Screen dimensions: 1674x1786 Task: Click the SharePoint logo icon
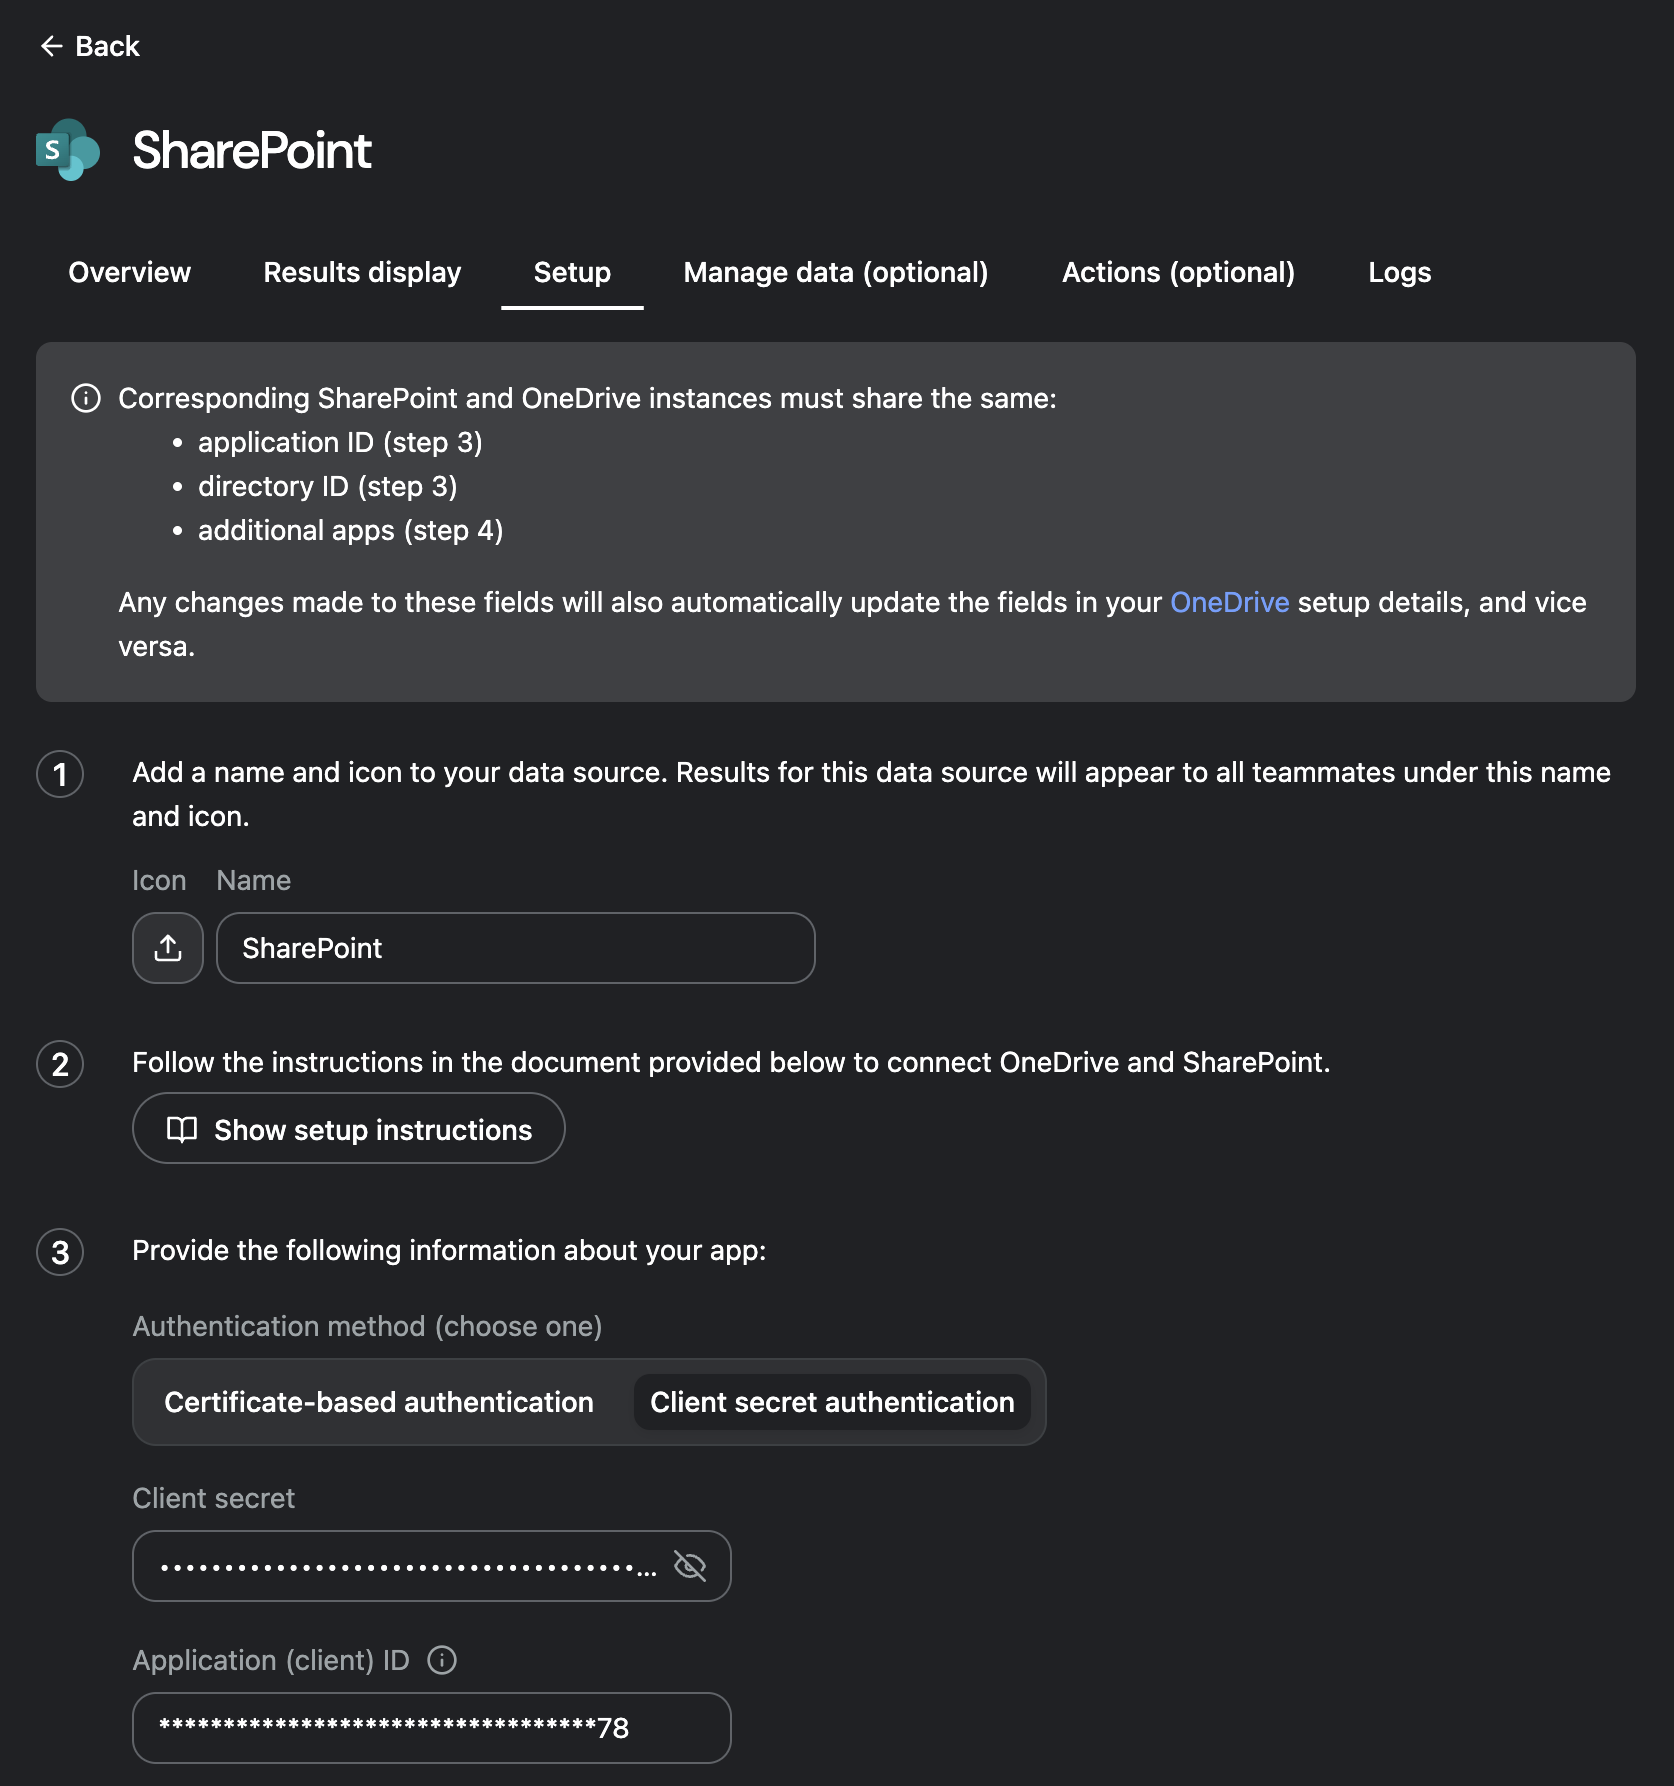click(66, 150)
